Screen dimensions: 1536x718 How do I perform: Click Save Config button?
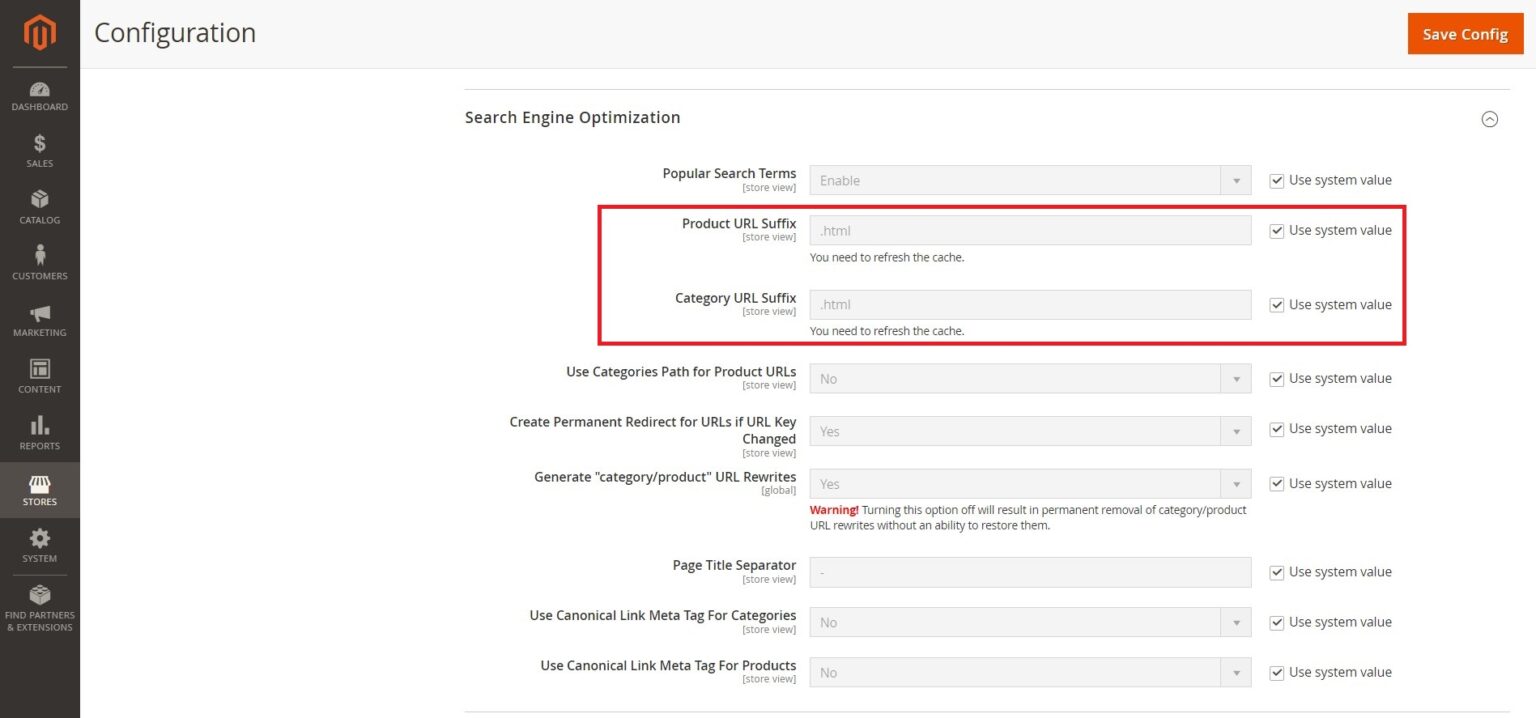pyautogui.click(x=1465, y=34)
